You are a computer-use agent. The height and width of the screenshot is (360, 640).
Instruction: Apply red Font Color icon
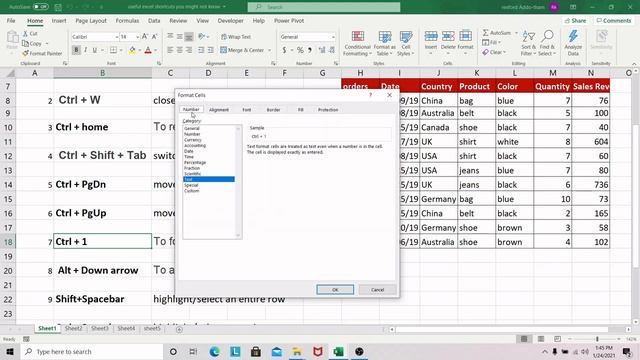pyautogui.click(x=148, y=50)
